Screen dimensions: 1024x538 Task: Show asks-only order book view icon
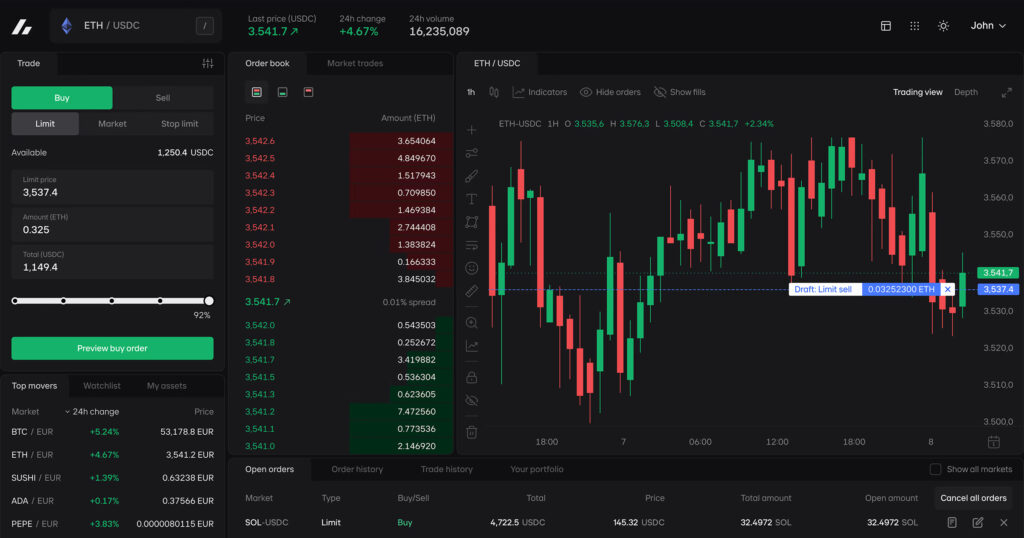(308, 92)
